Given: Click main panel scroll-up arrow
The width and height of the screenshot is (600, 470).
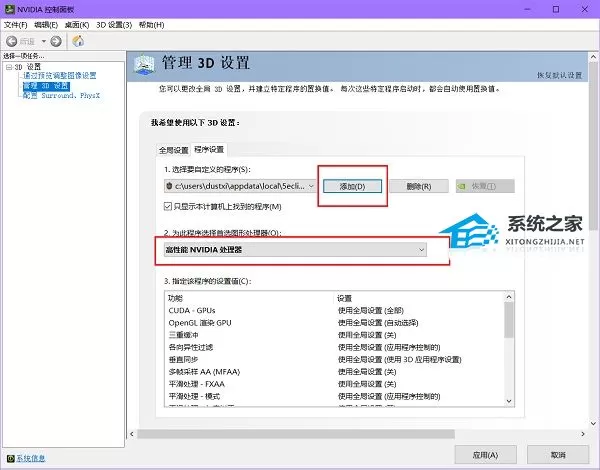Looking at the screenshot, I should [x=593, y=57].
